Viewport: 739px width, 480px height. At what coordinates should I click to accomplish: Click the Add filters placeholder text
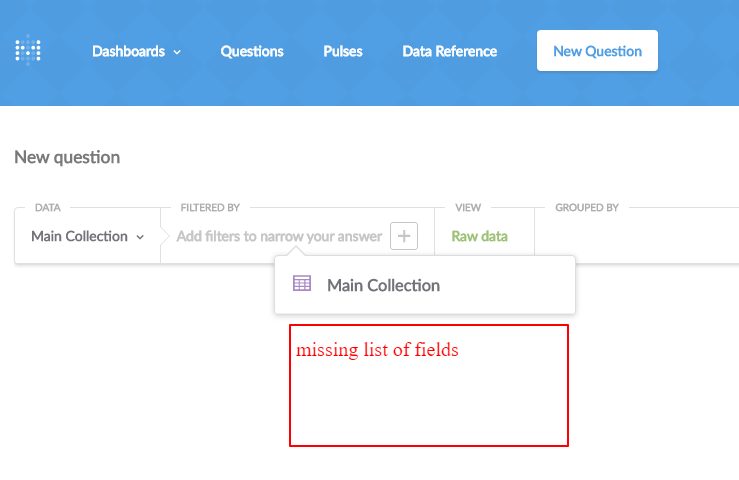click(x=279, y=236)
